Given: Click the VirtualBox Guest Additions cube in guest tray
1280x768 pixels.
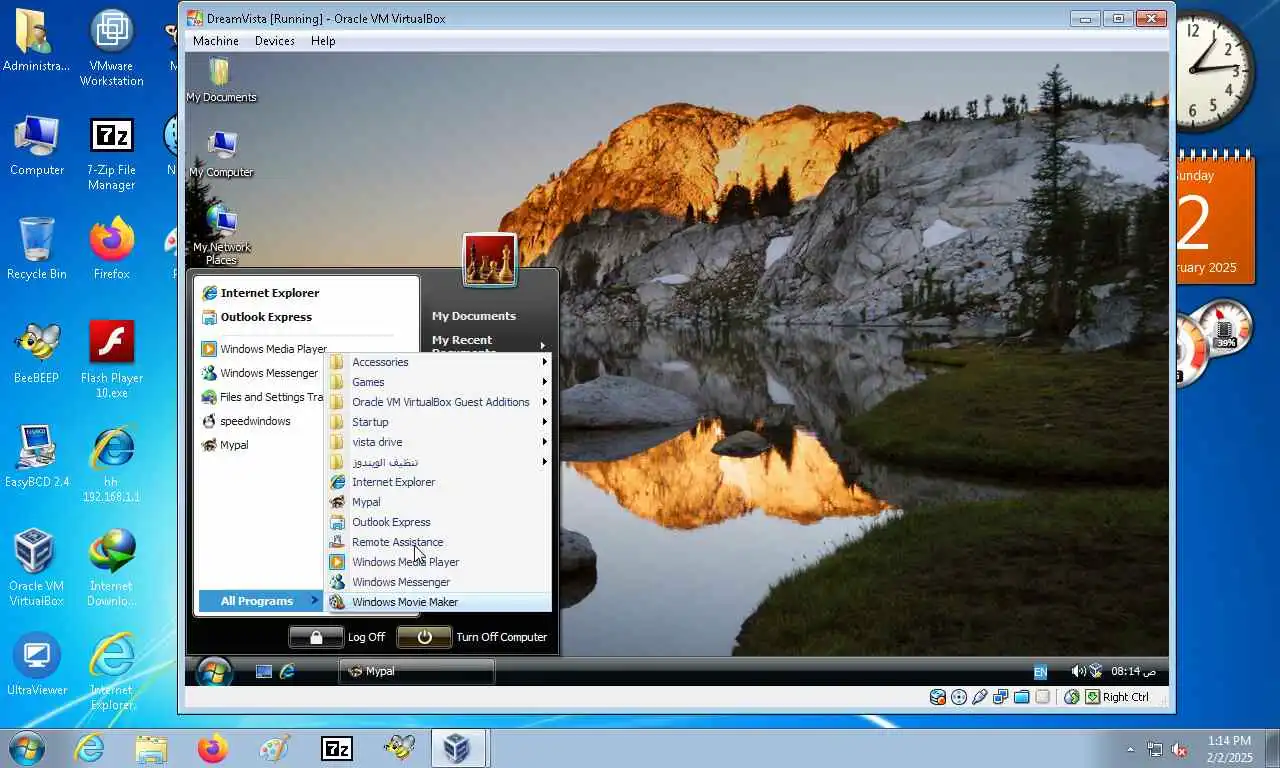Looking at the screenshot, I should (x=1096, y=671).
